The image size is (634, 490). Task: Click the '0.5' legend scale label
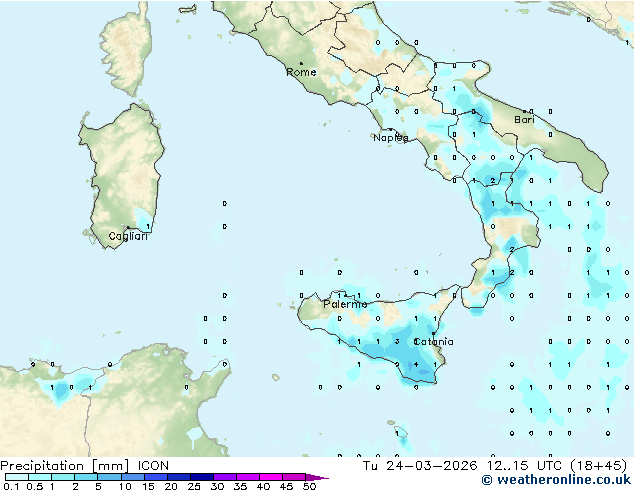click(34, 486)
